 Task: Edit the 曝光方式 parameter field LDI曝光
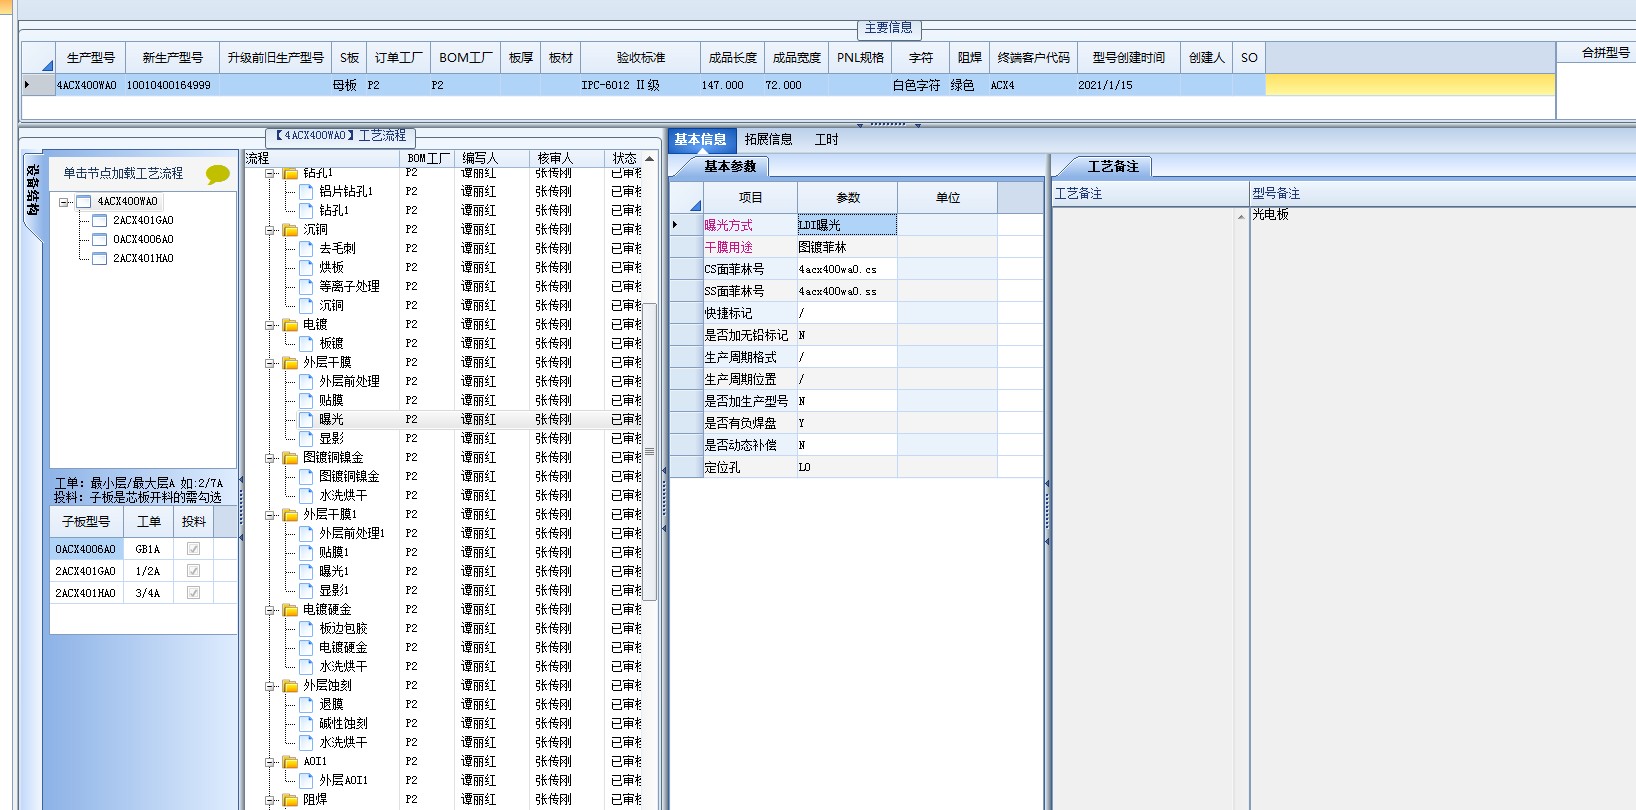pyautogui.click(x=847, y=225)
